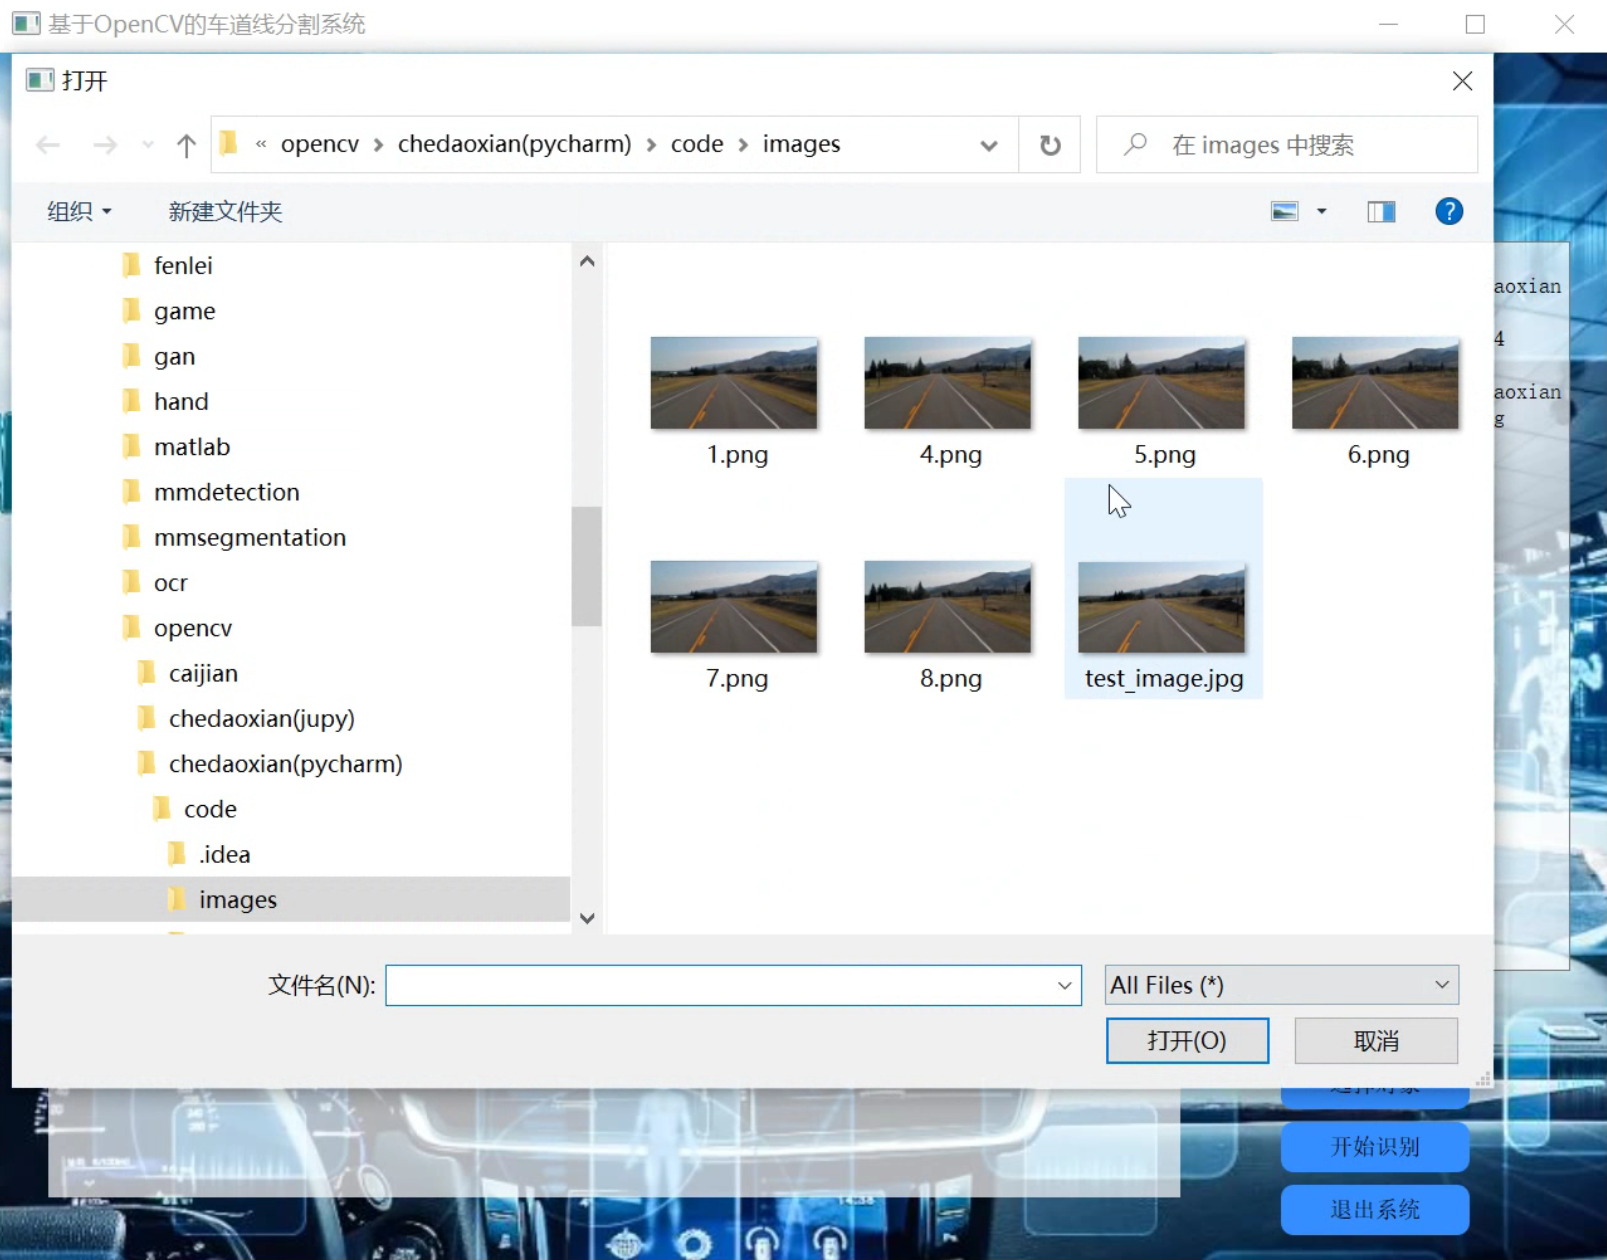
Task: Expand the file name history dropdown
Action: point(1065,986)
